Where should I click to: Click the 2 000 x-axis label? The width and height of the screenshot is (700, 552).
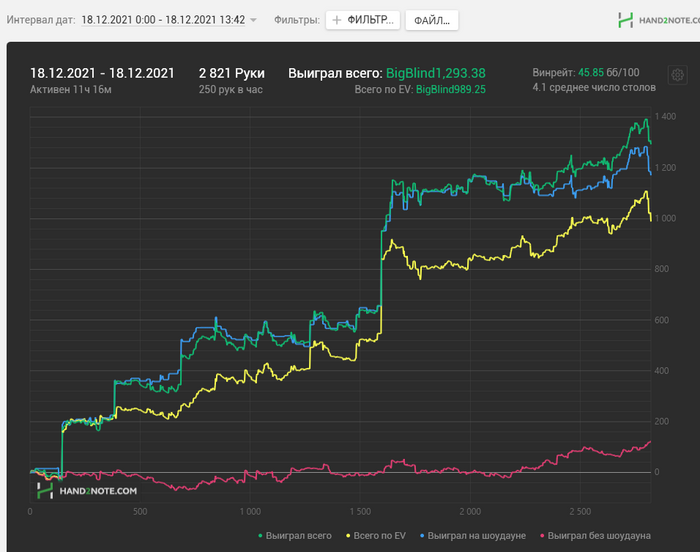coord(470,511)
